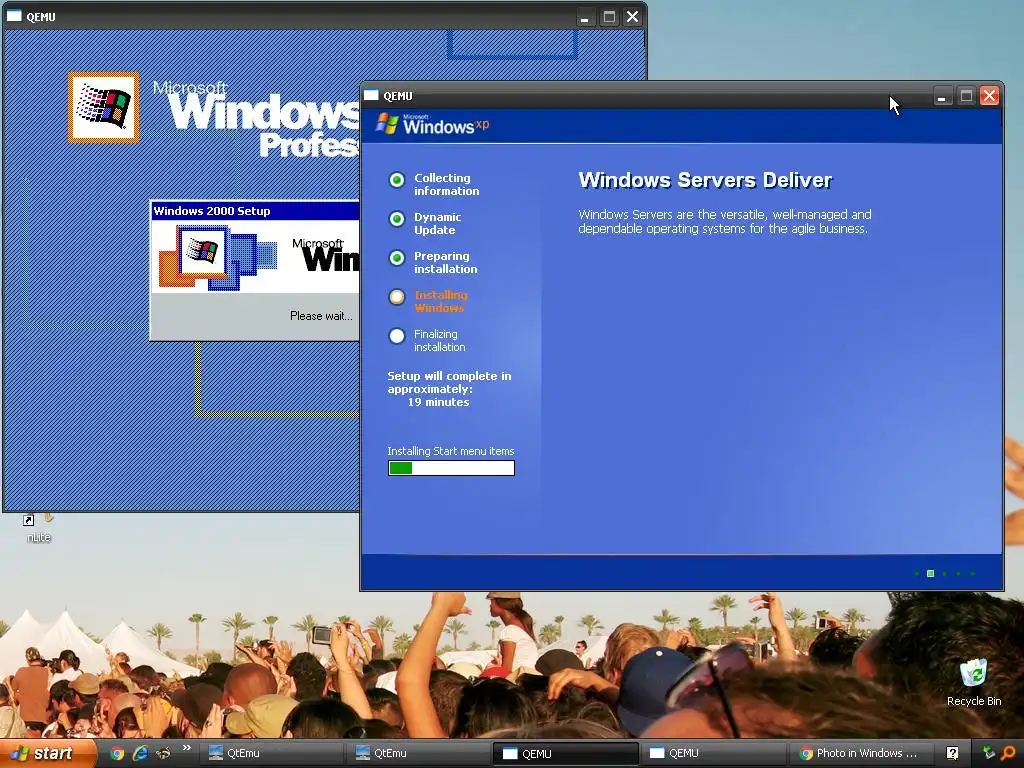Click the '19 minutes' time estimate text
Viewport: 1024px width, 768px height.
438,402
